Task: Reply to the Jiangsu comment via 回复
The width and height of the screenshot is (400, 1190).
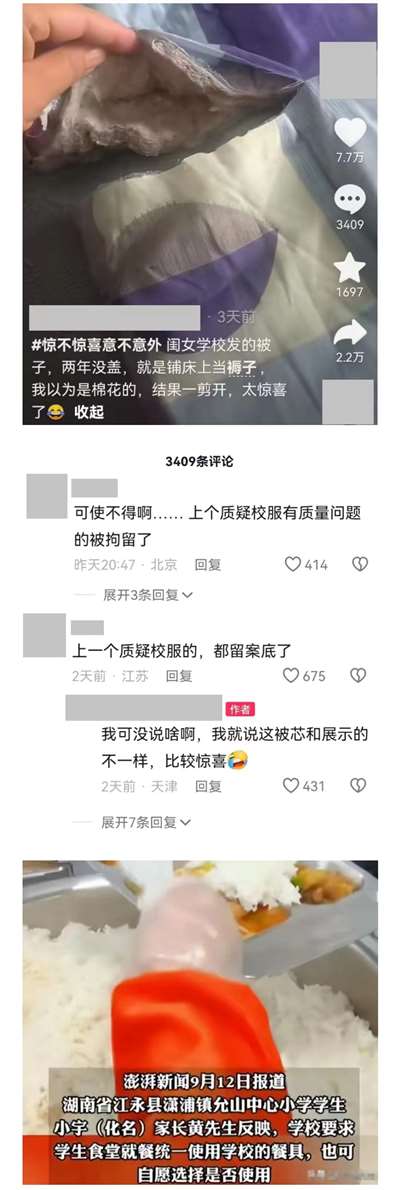Action: 179,675
